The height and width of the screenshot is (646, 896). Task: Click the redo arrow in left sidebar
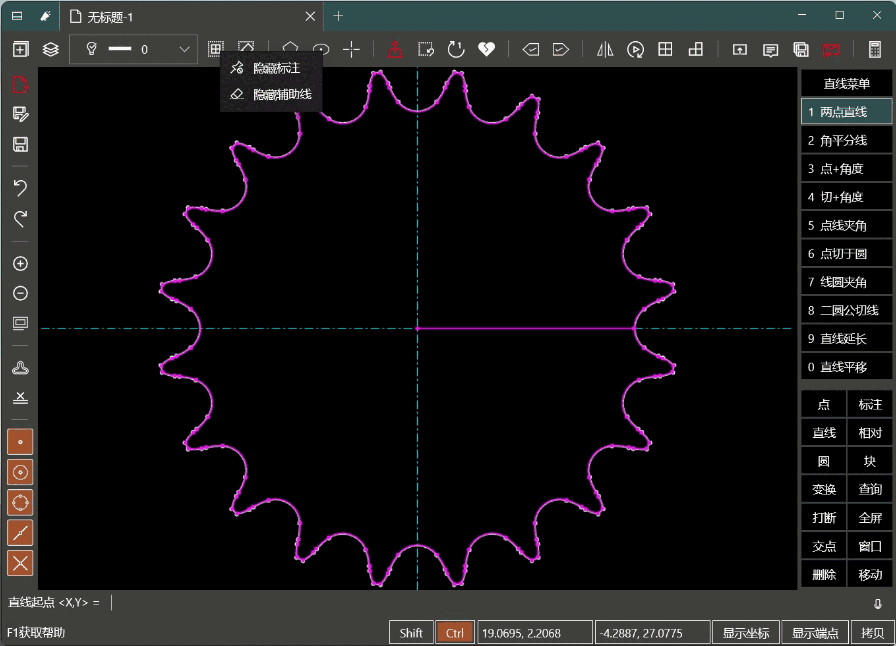click(20, 218)
